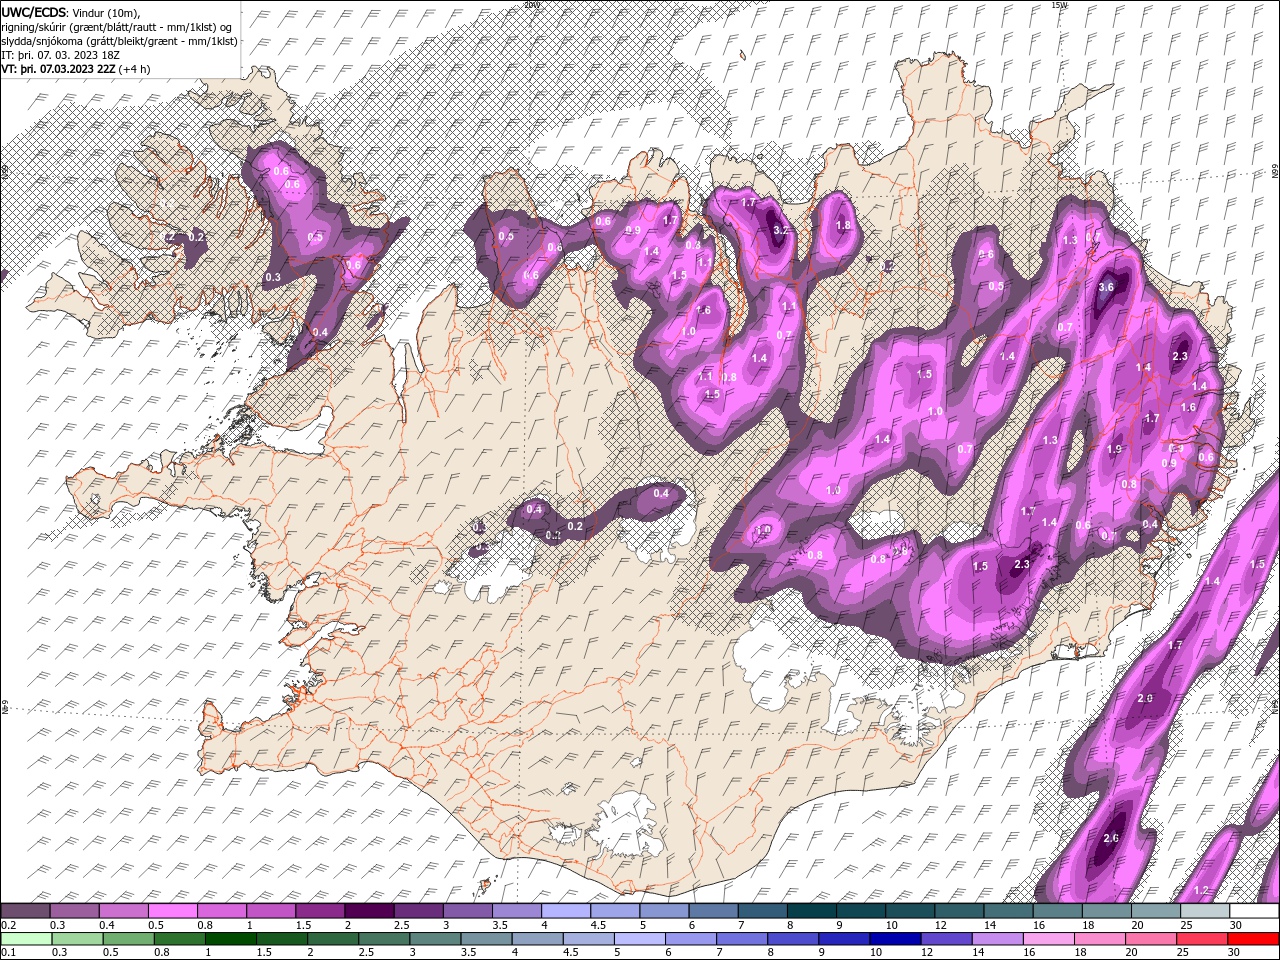Click the dark navy swatch labelled 10 on rain scale
The height and width of the screenshot is (960, 1280).
(894, 939)
